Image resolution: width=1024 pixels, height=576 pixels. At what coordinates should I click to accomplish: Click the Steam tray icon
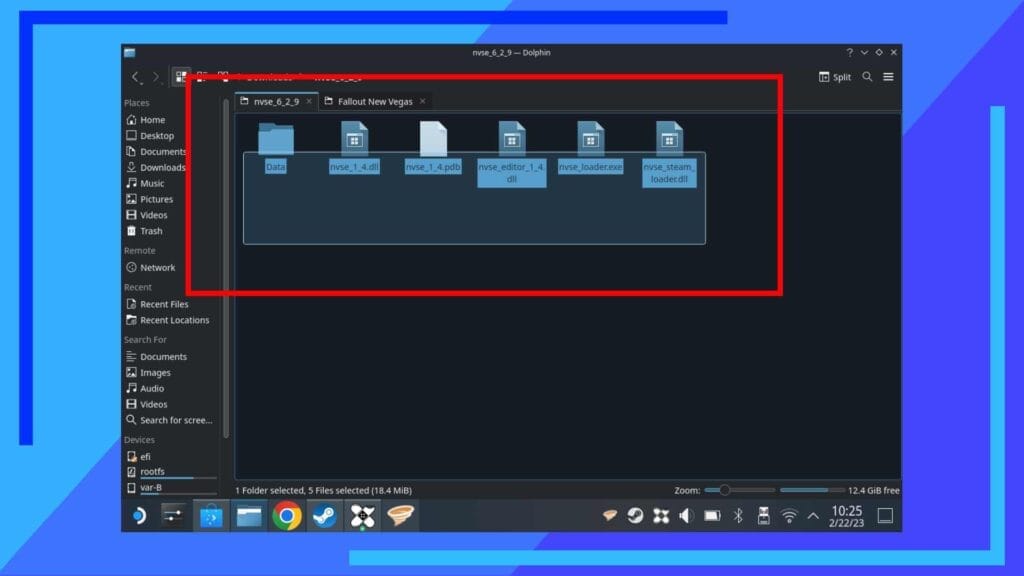tap(635, 516)
